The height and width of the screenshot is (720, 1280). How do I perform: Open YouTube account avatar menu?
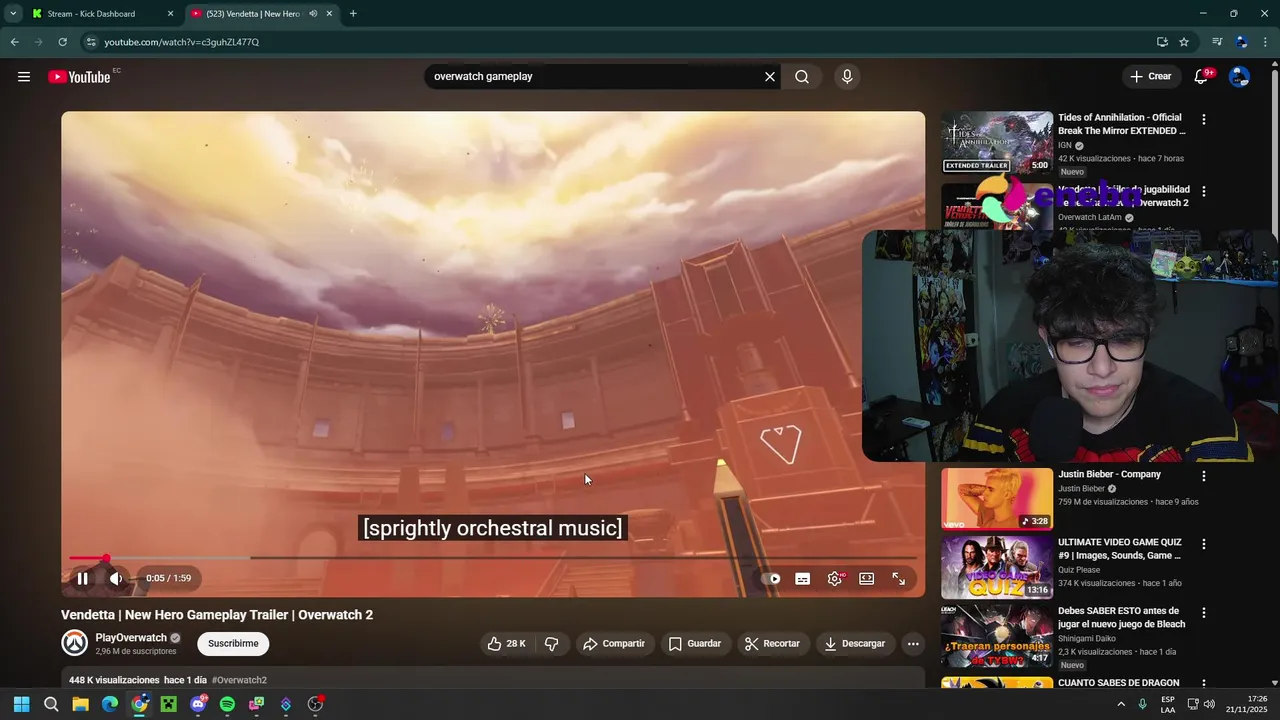pos(1239,77)
